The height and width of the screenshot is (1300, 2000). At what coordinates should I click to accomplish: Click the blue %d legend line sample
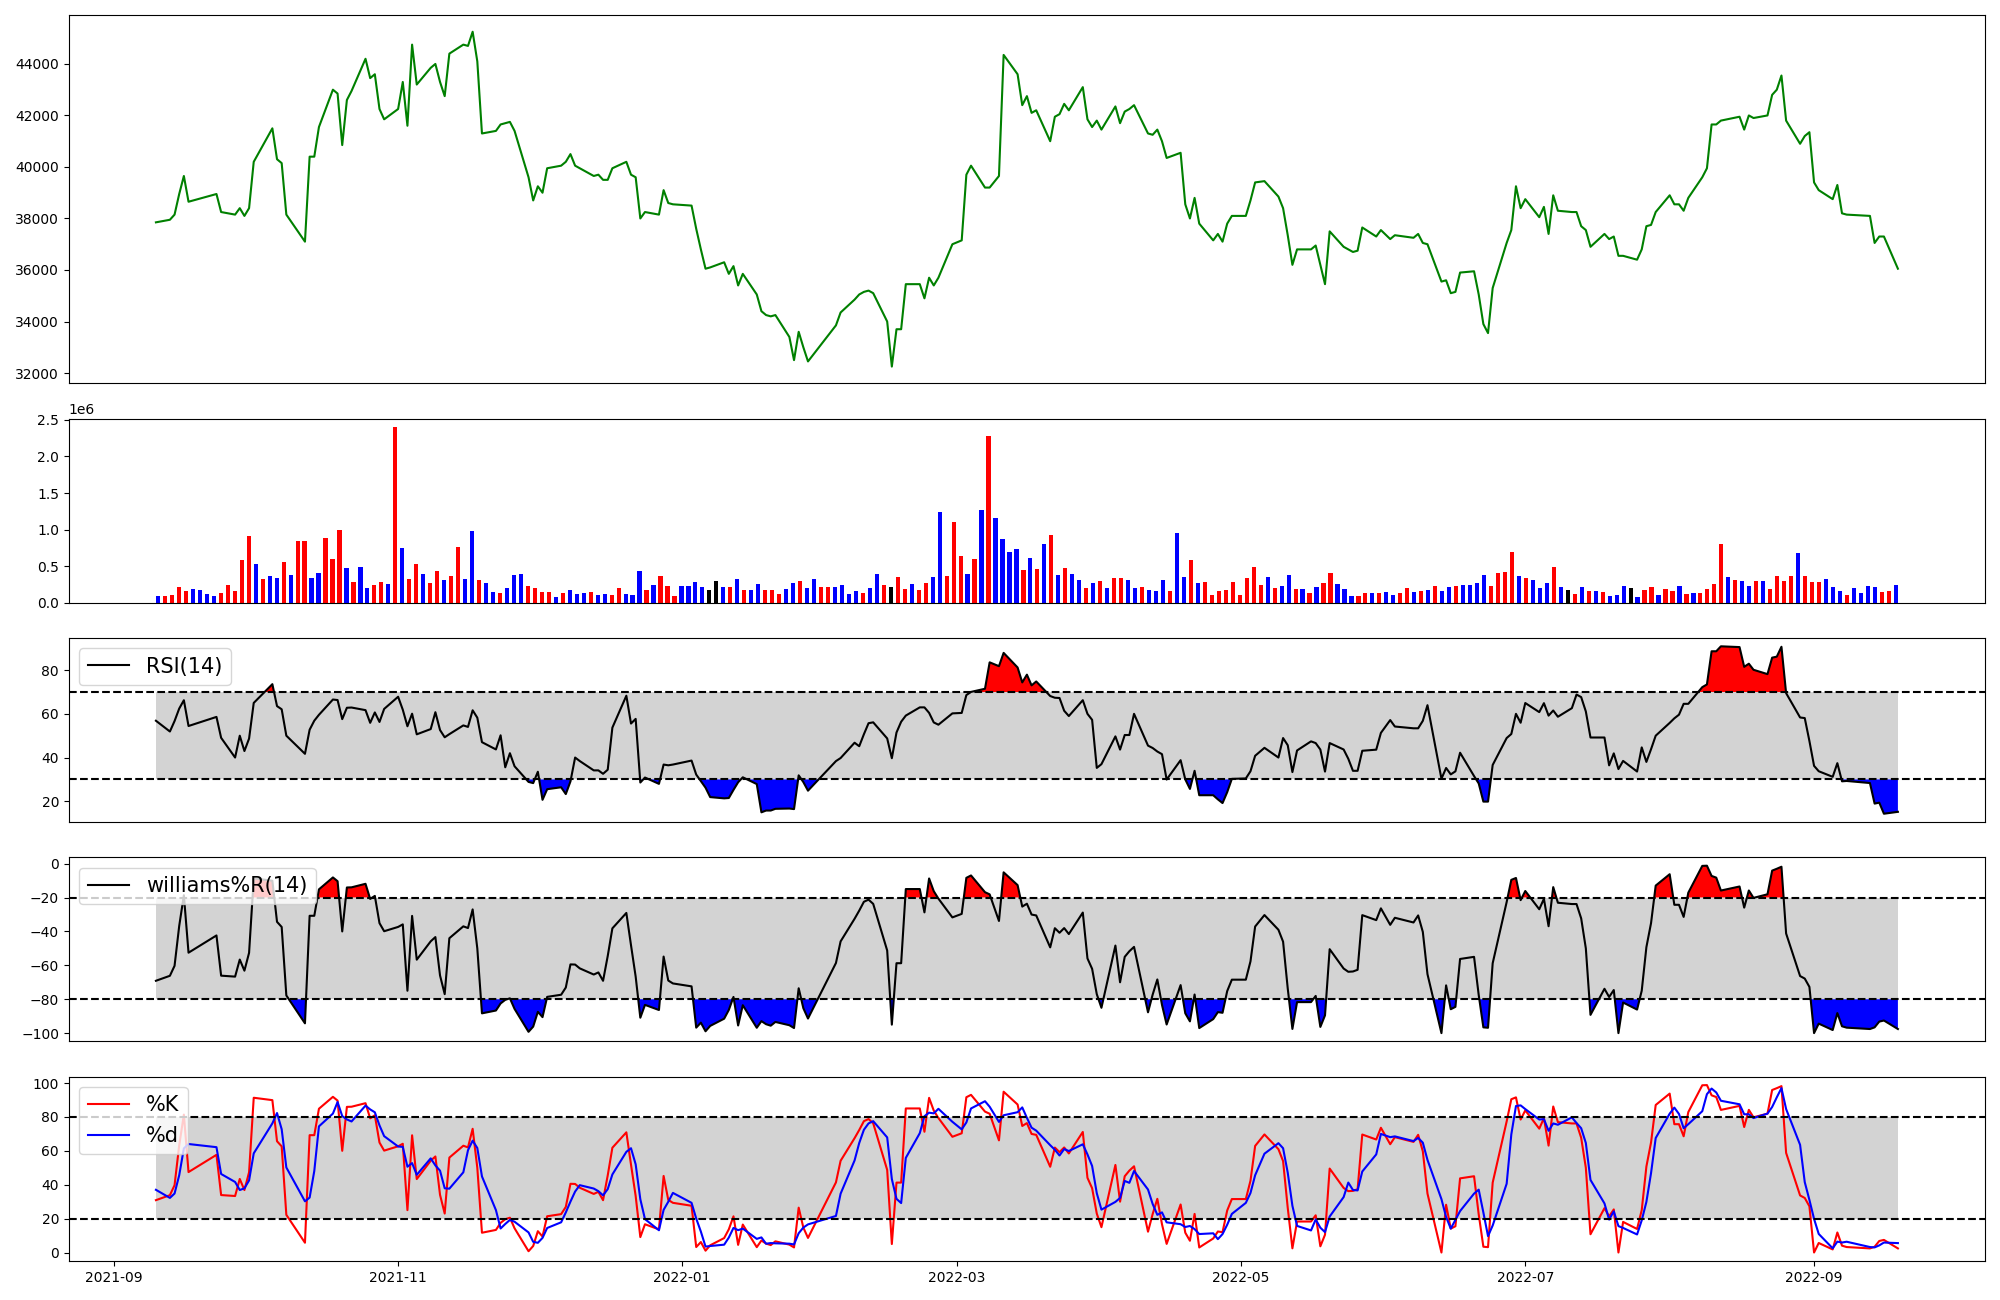pos(109,1135)
